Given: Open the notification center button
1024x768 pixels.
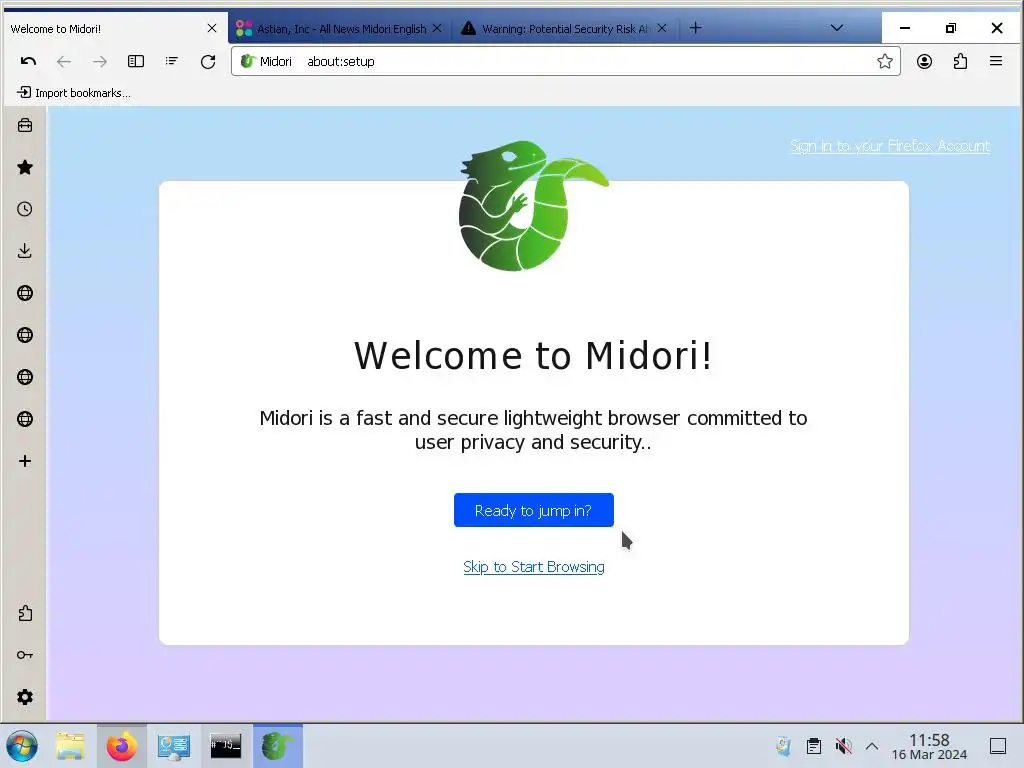Looking at the screenshot, I should click(998, 746).
